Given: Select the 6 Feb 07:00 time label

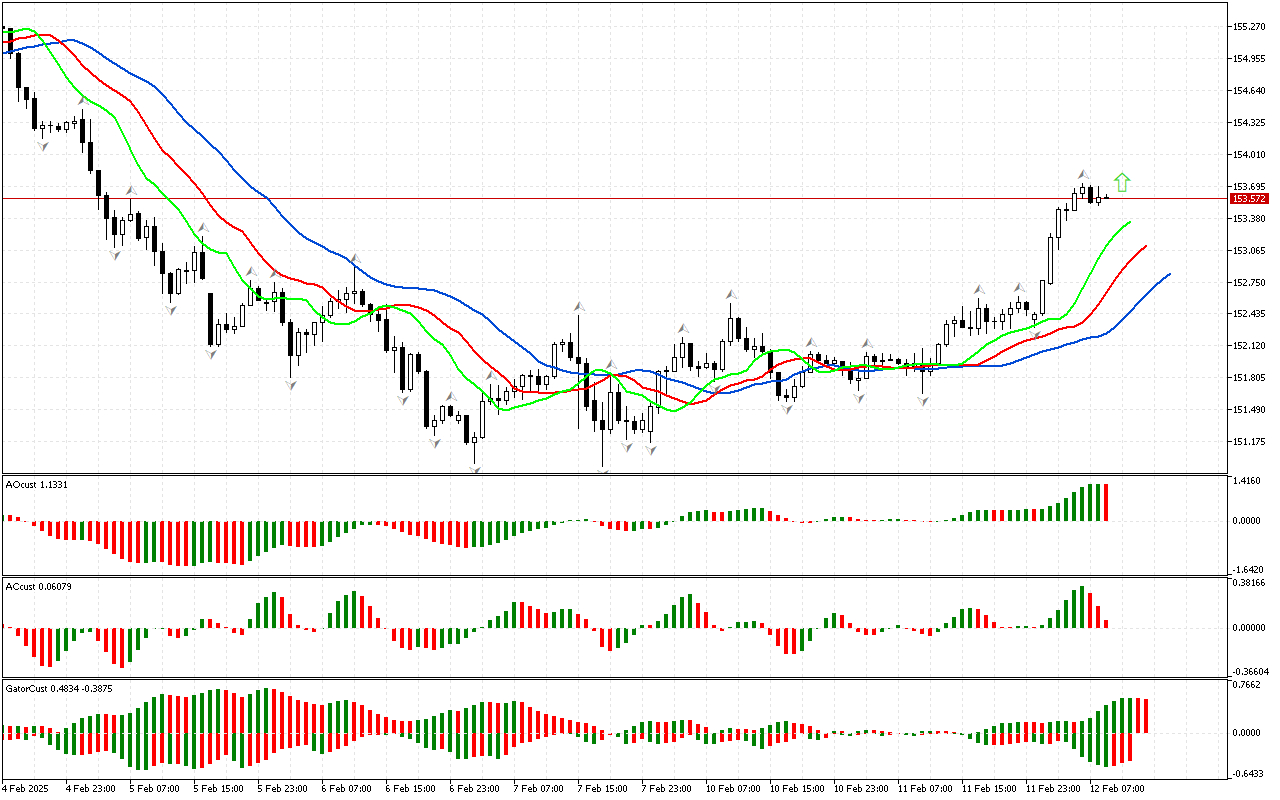Looking at the screenshot, I should pos(346,788).
